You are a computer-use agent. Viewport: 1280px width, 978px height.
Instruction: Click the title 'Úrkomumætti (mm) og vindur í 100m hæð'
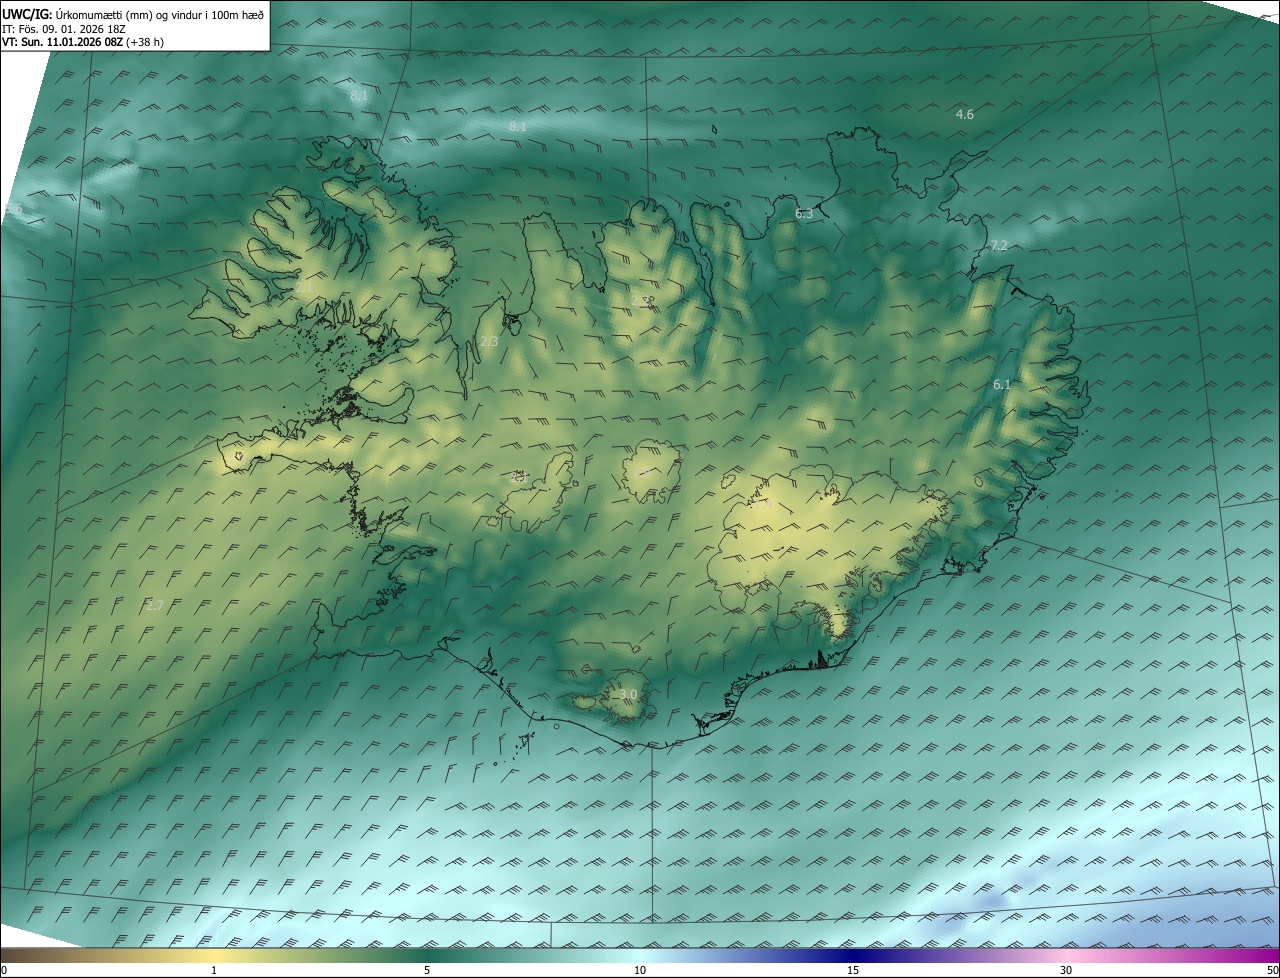(x=160, y=14)
